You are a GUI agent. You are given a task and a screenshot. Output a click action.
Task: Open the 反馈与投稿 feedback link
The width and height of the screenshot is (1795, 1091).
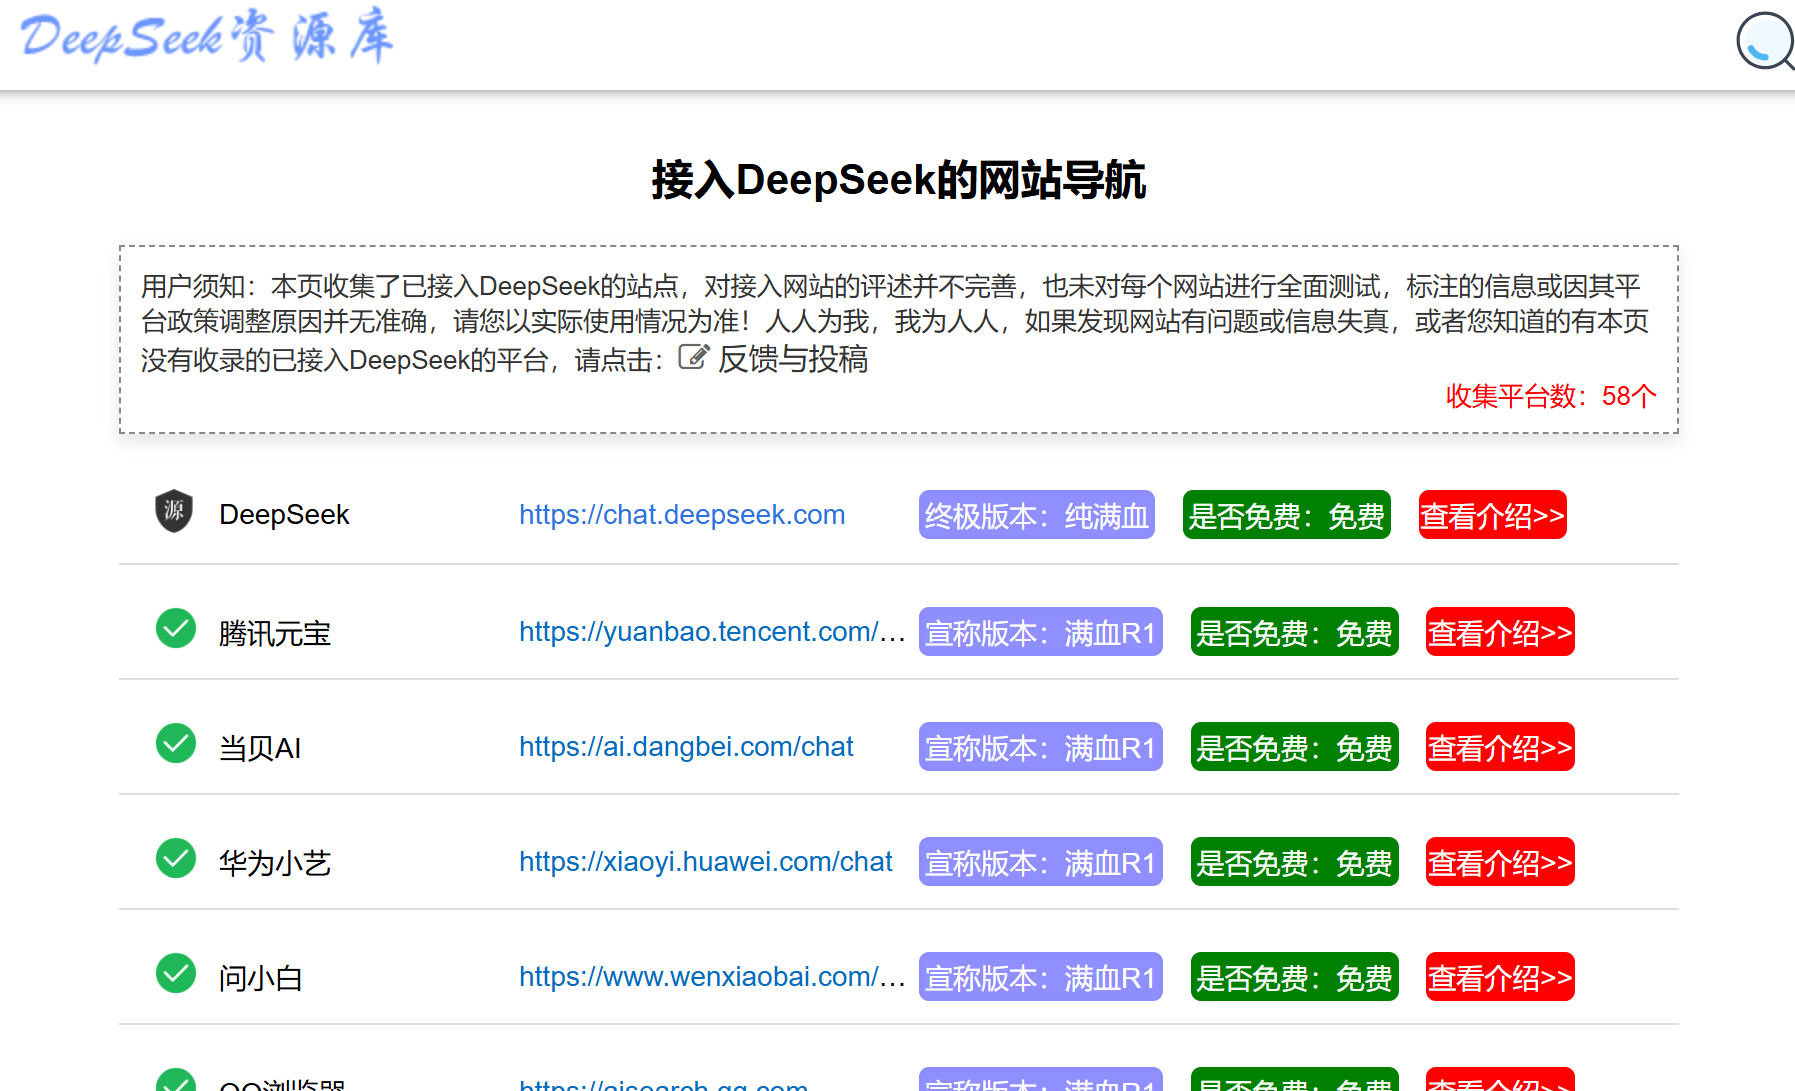pyautogui.click(x=793, y=359)
